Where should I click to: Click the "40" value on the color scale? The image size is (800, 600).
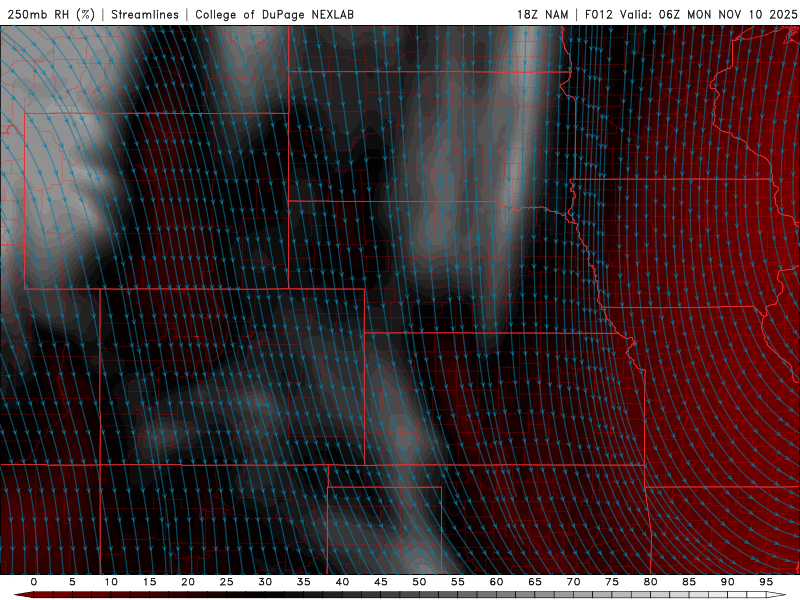point(342,582)
